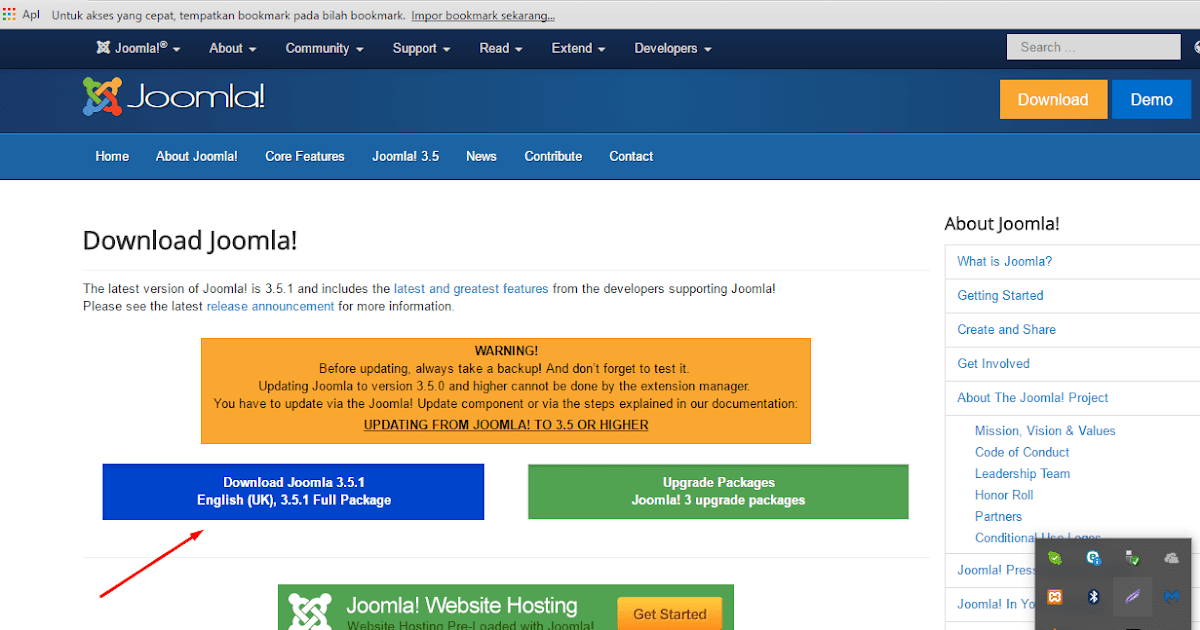This screenshot has width=1200, height=630.
Task: Open the Joomla! 3.5 menu item
Action: coord(406,156)
